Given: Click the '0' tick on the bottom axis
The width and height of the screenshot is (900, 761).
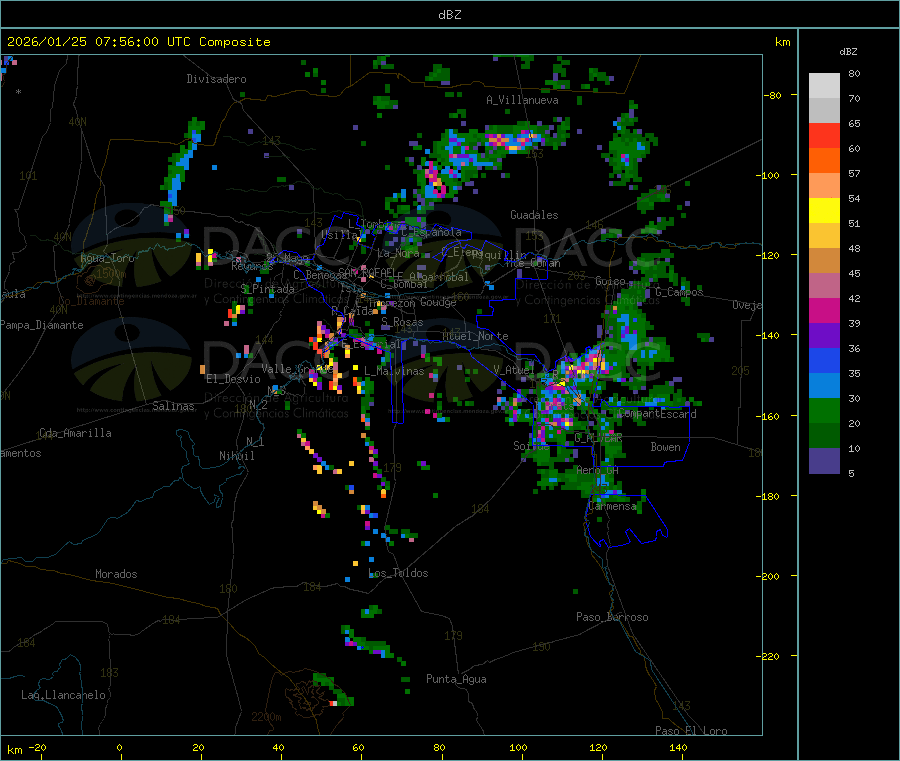Looking at the screenshot, I should tap(119, 747).
